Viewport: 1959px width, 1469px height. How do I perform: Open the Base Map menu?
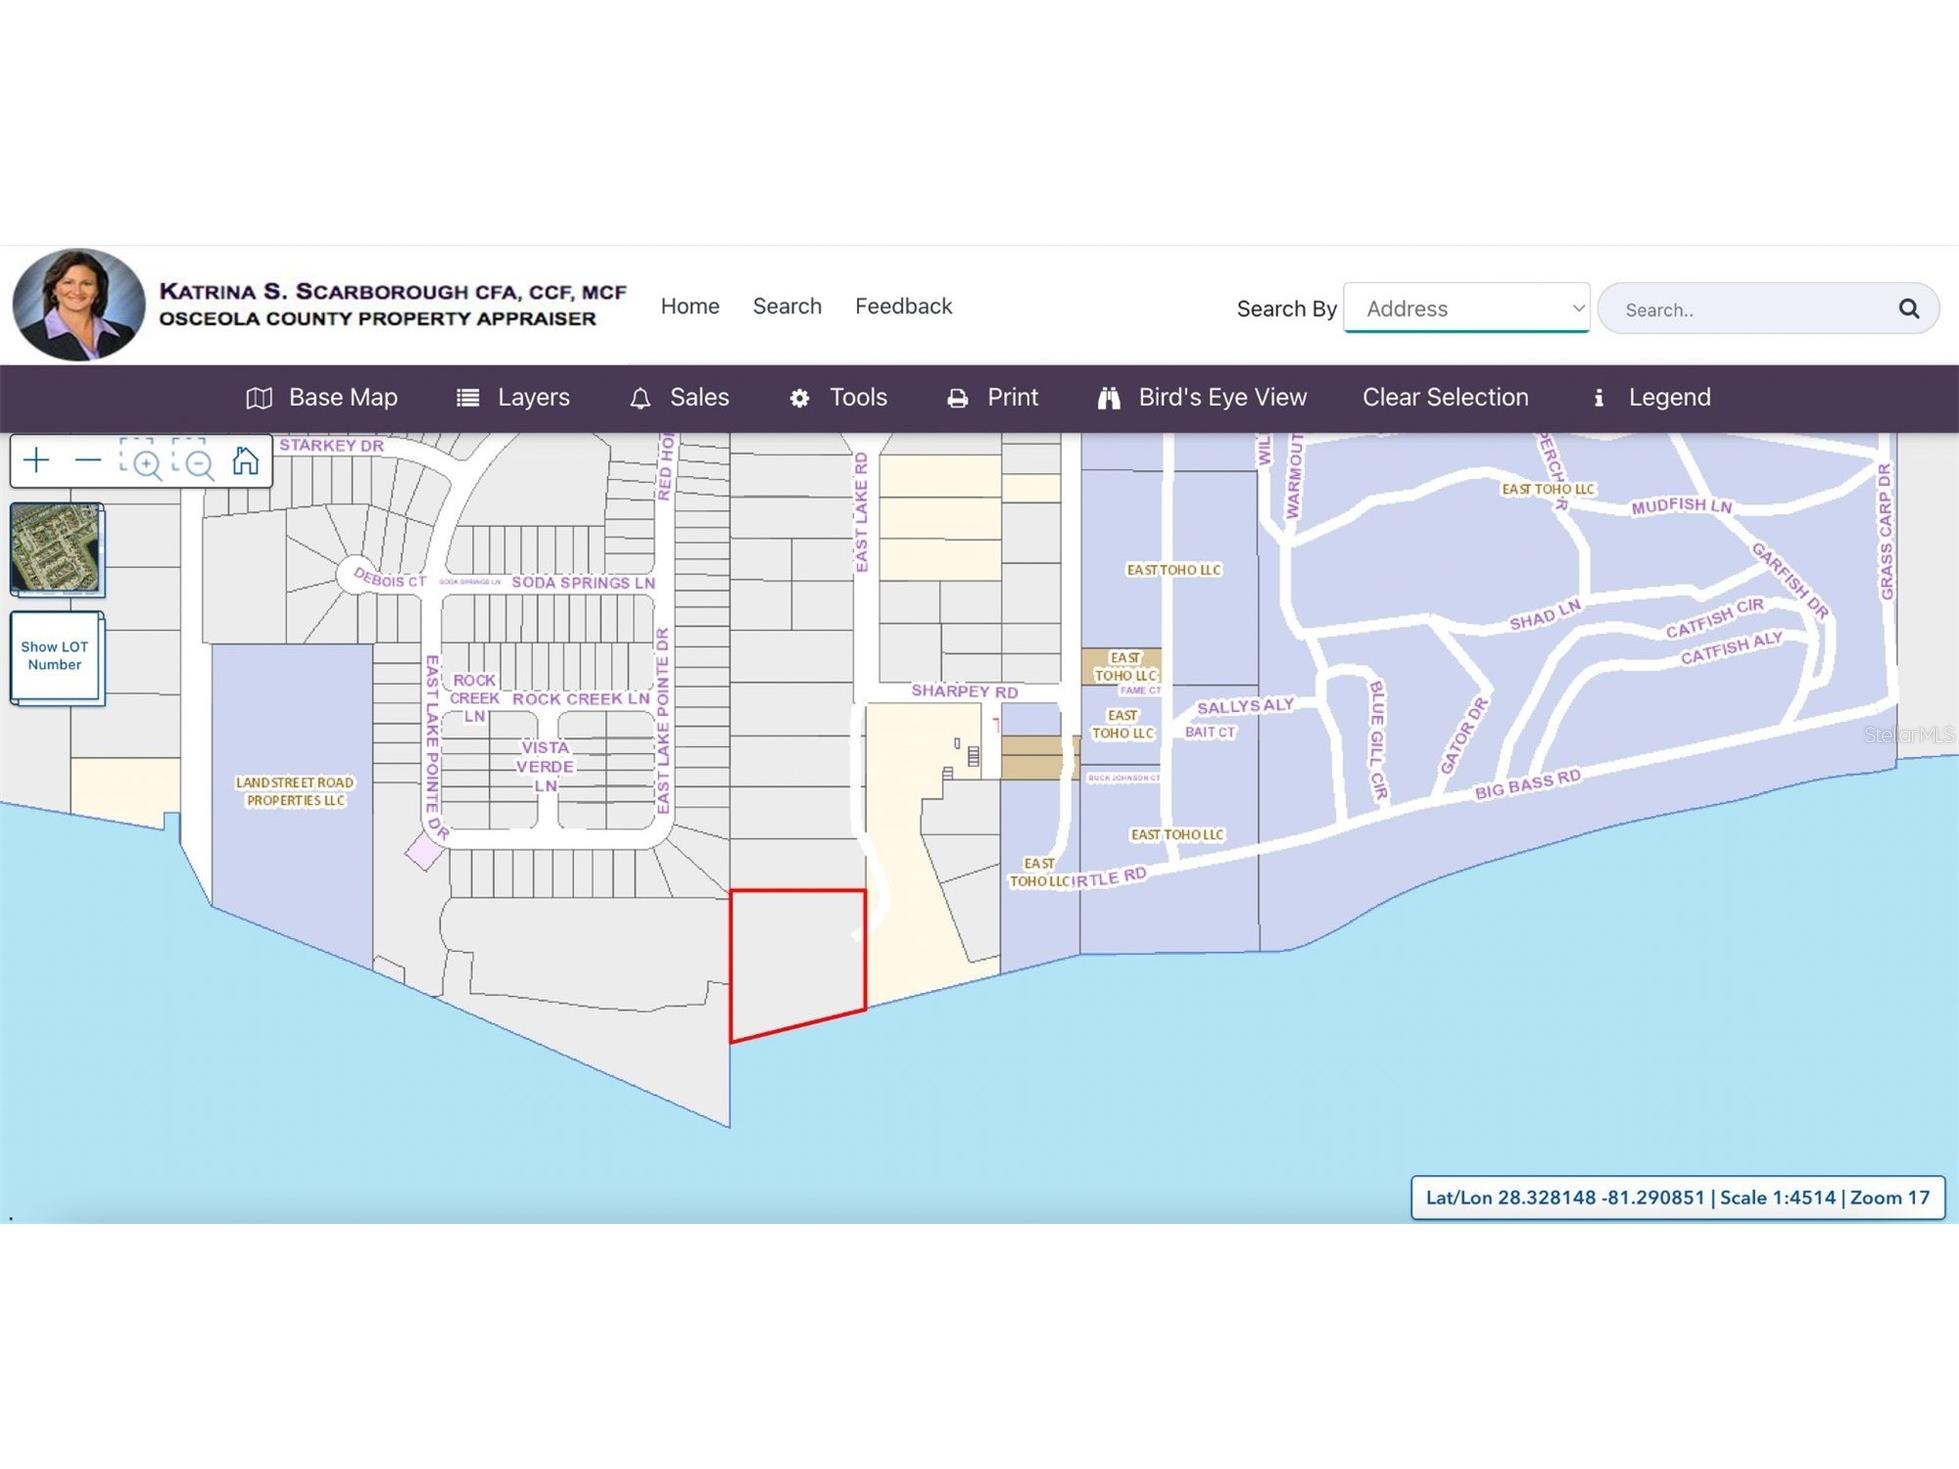coord(322,398)
